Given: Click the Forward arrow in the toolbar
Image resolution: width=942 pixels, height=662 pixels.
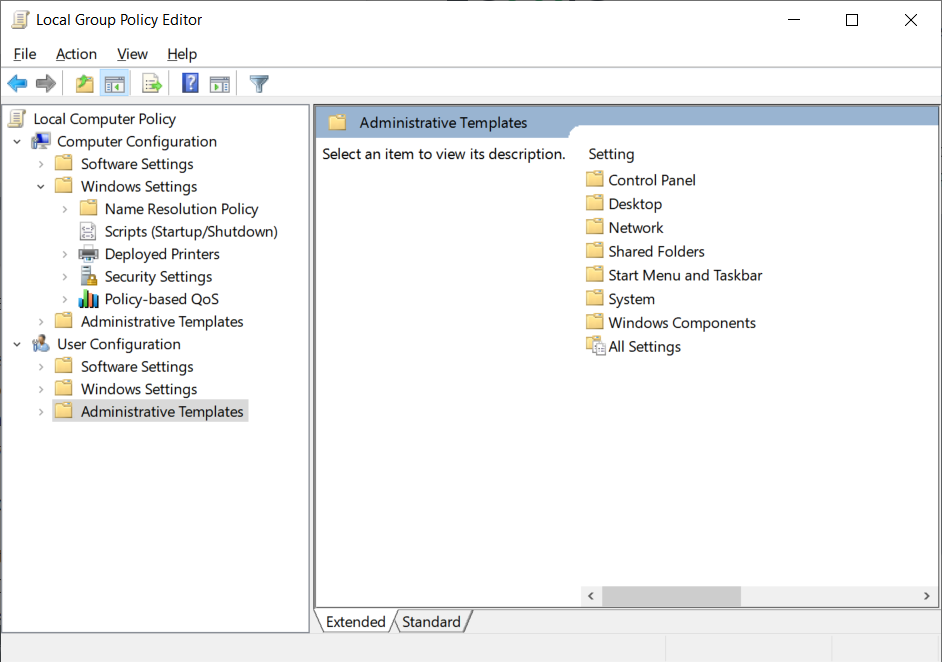Looking at the screenshot, I should 46,84.
